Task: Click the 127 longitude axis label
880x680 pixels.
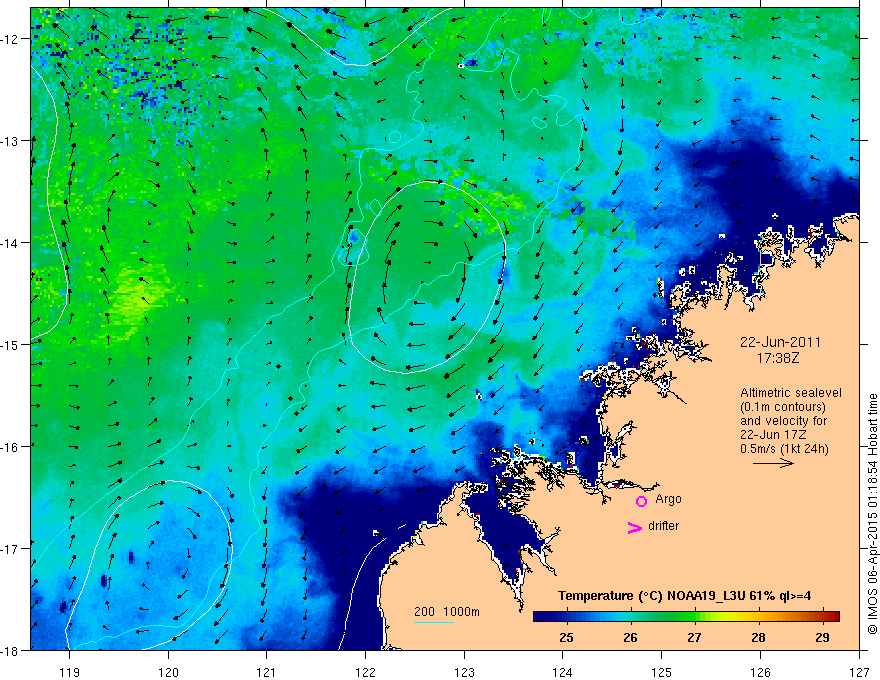Action: pos(859,672)
